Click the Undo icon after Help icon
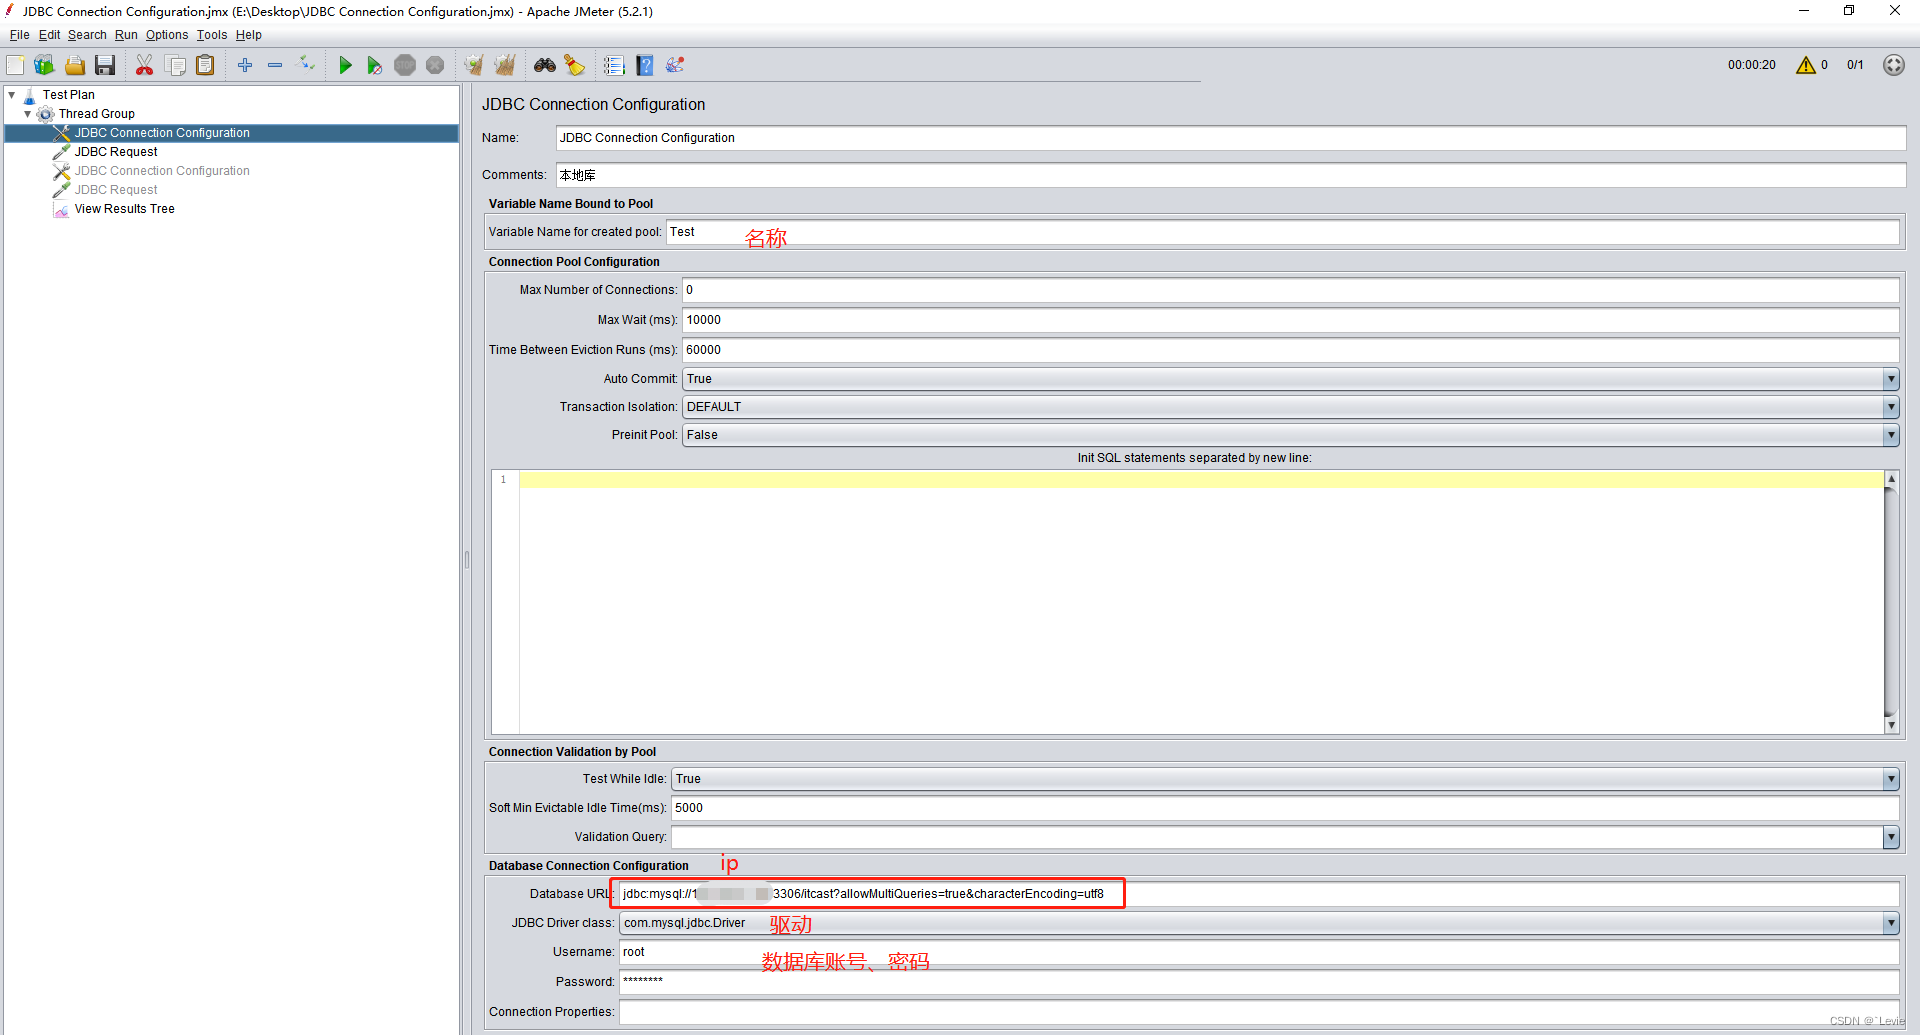Screen dimensions: 1920x1035 tap(676, 65)
